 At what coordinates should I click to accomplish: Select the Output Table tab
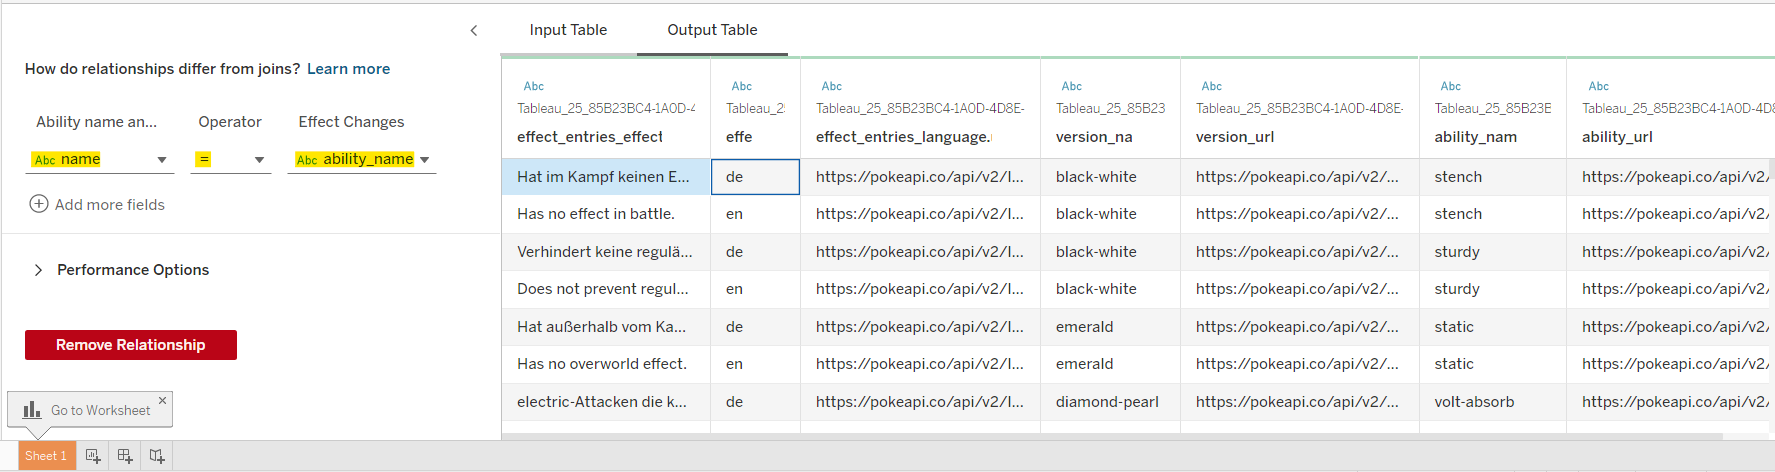click(712, 30)
